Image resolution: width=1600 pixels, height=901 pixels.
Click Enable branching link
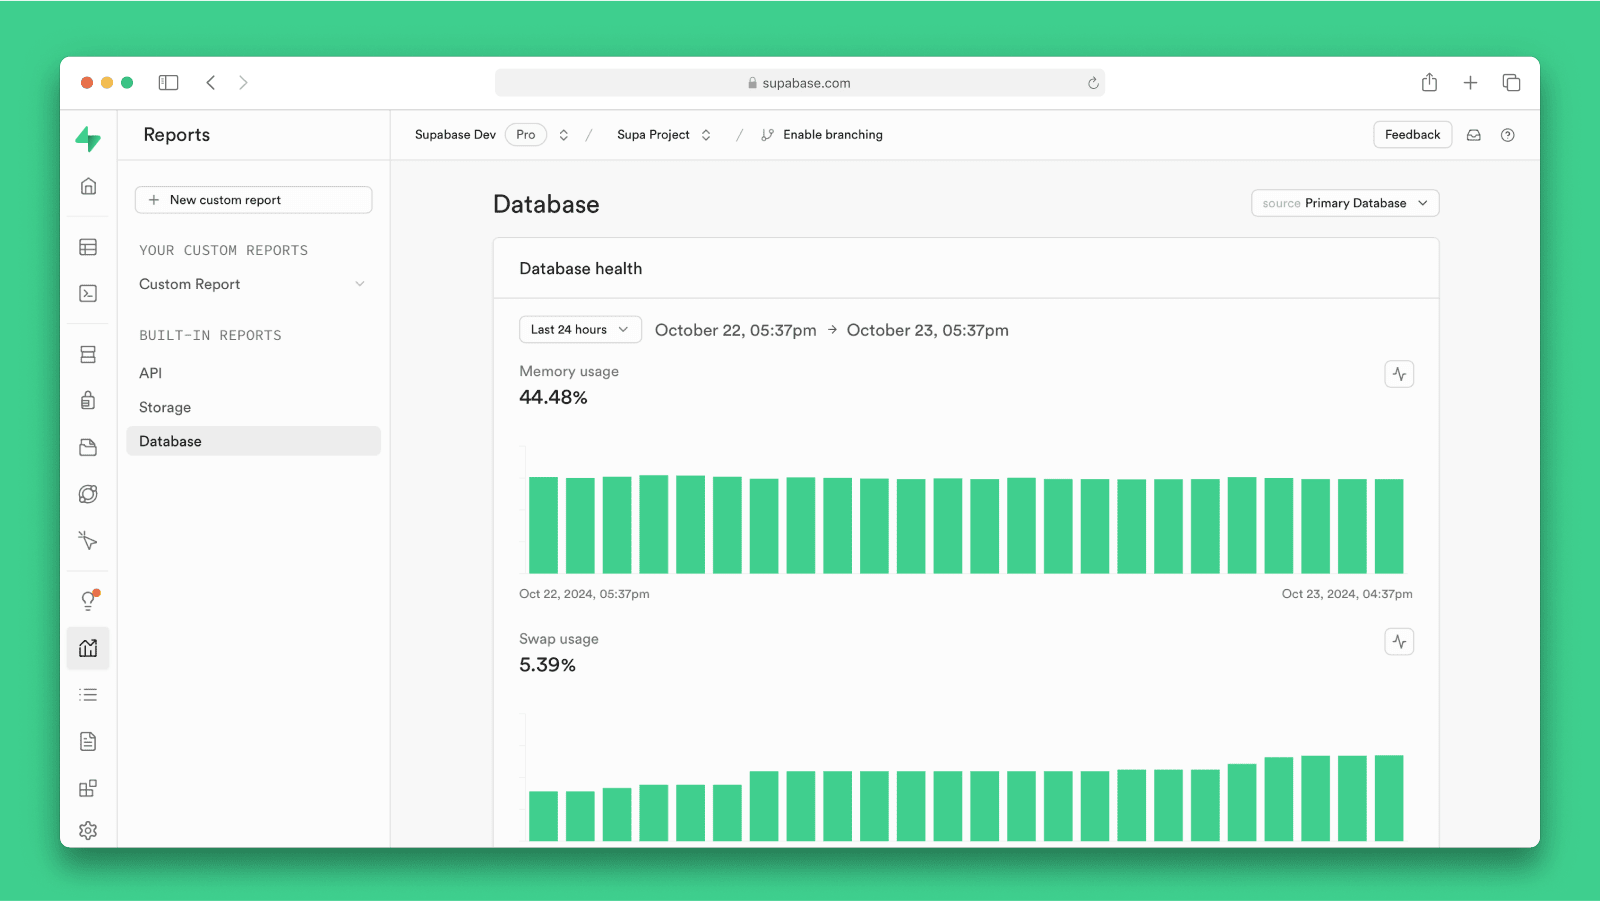click(822, 135)
